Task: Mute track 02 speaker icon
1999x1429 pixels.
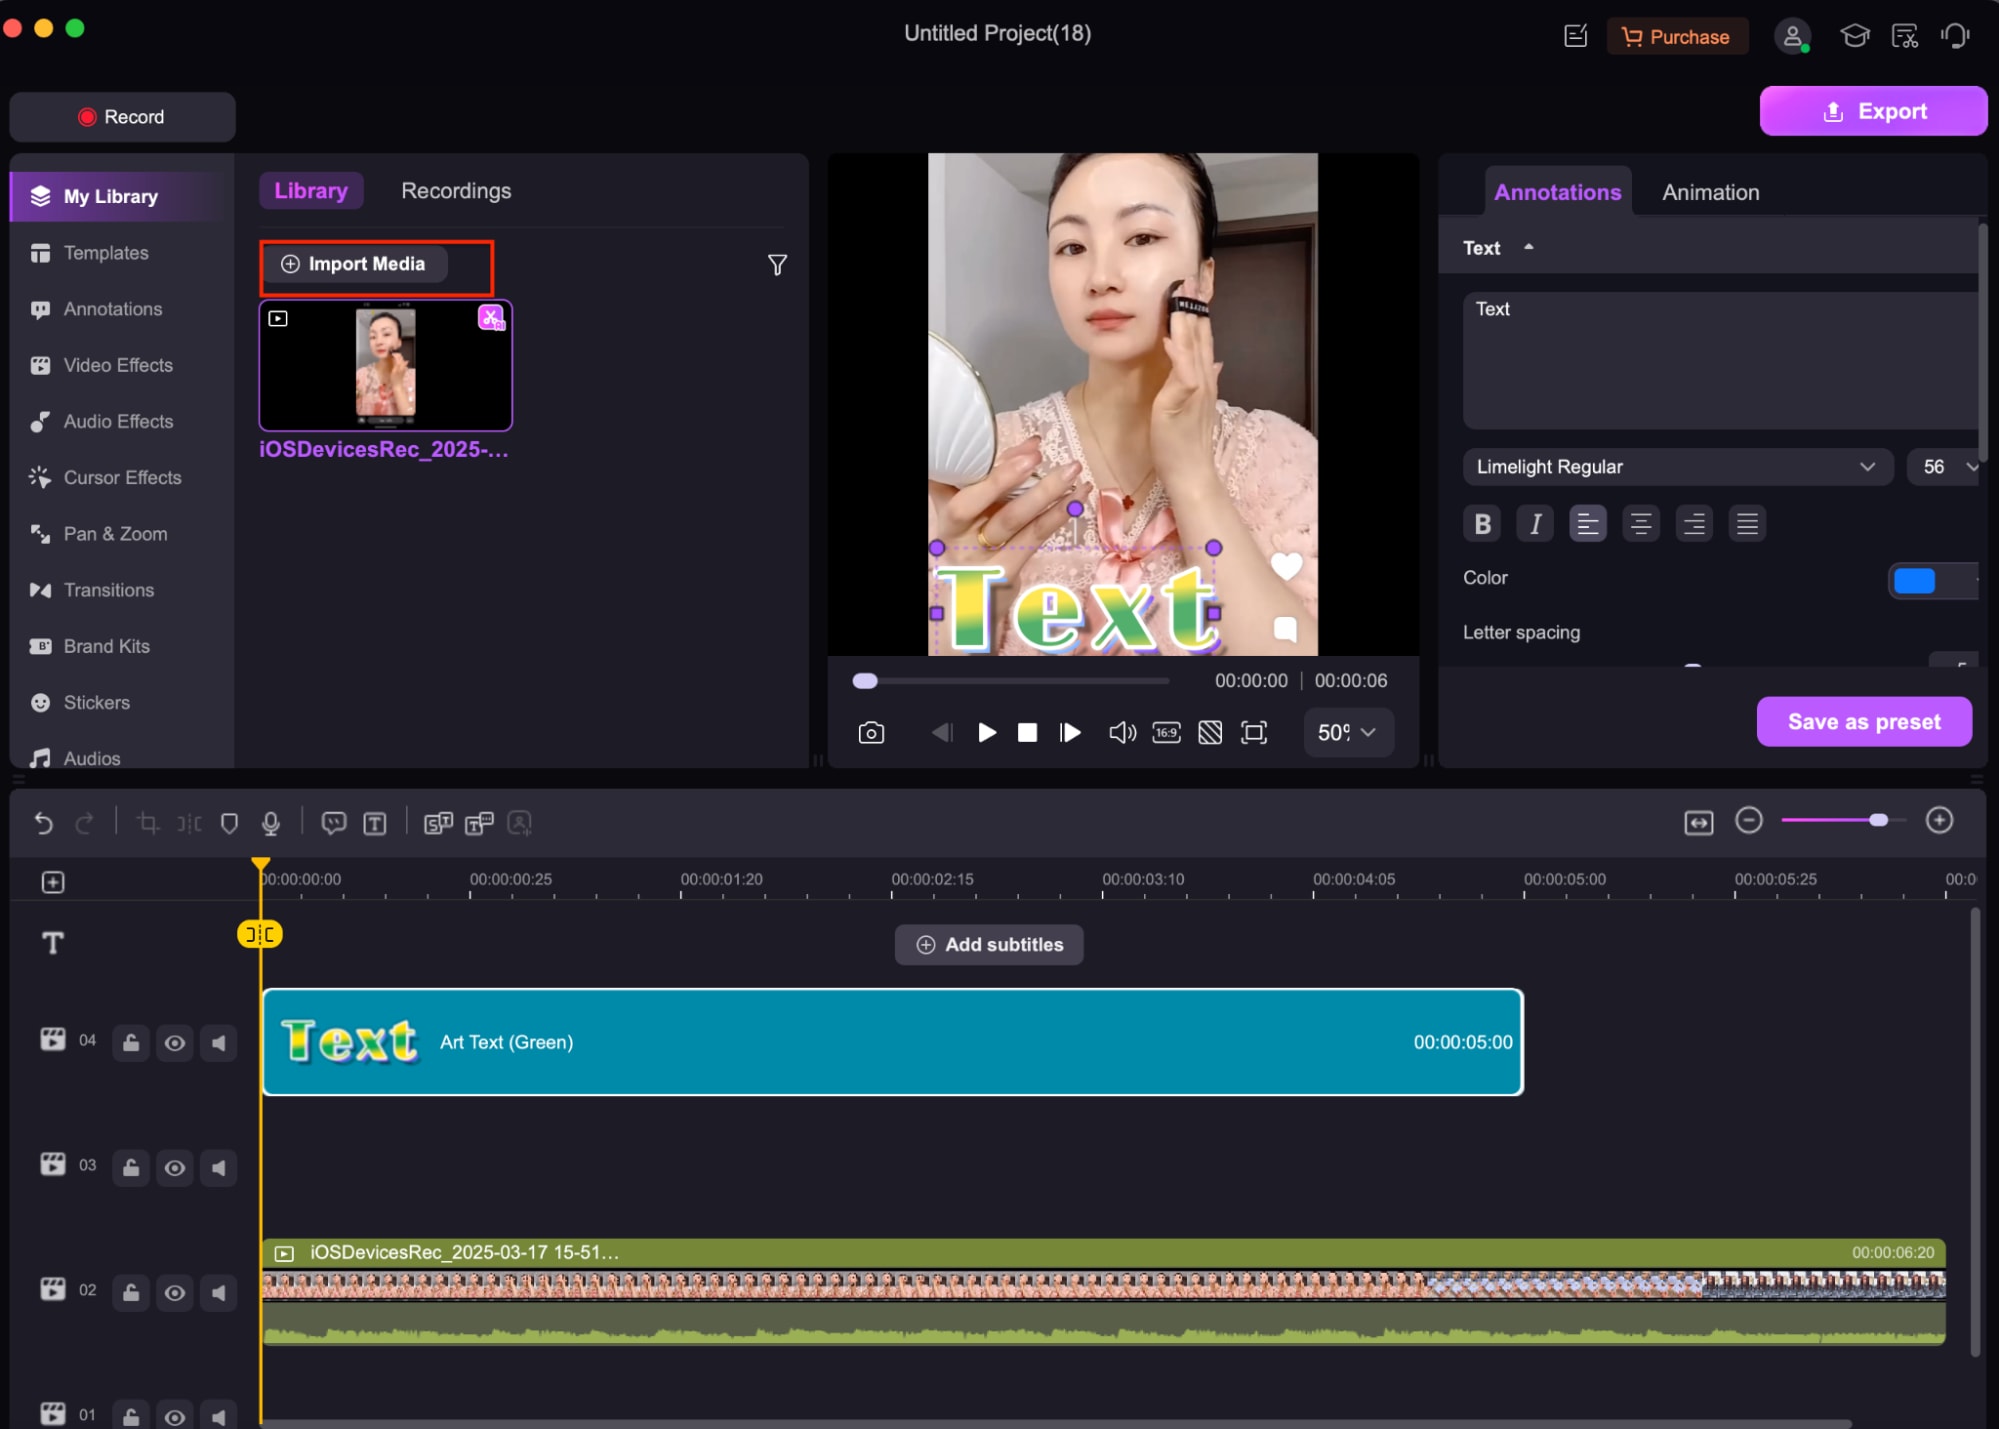Action: coord(218,1292)
